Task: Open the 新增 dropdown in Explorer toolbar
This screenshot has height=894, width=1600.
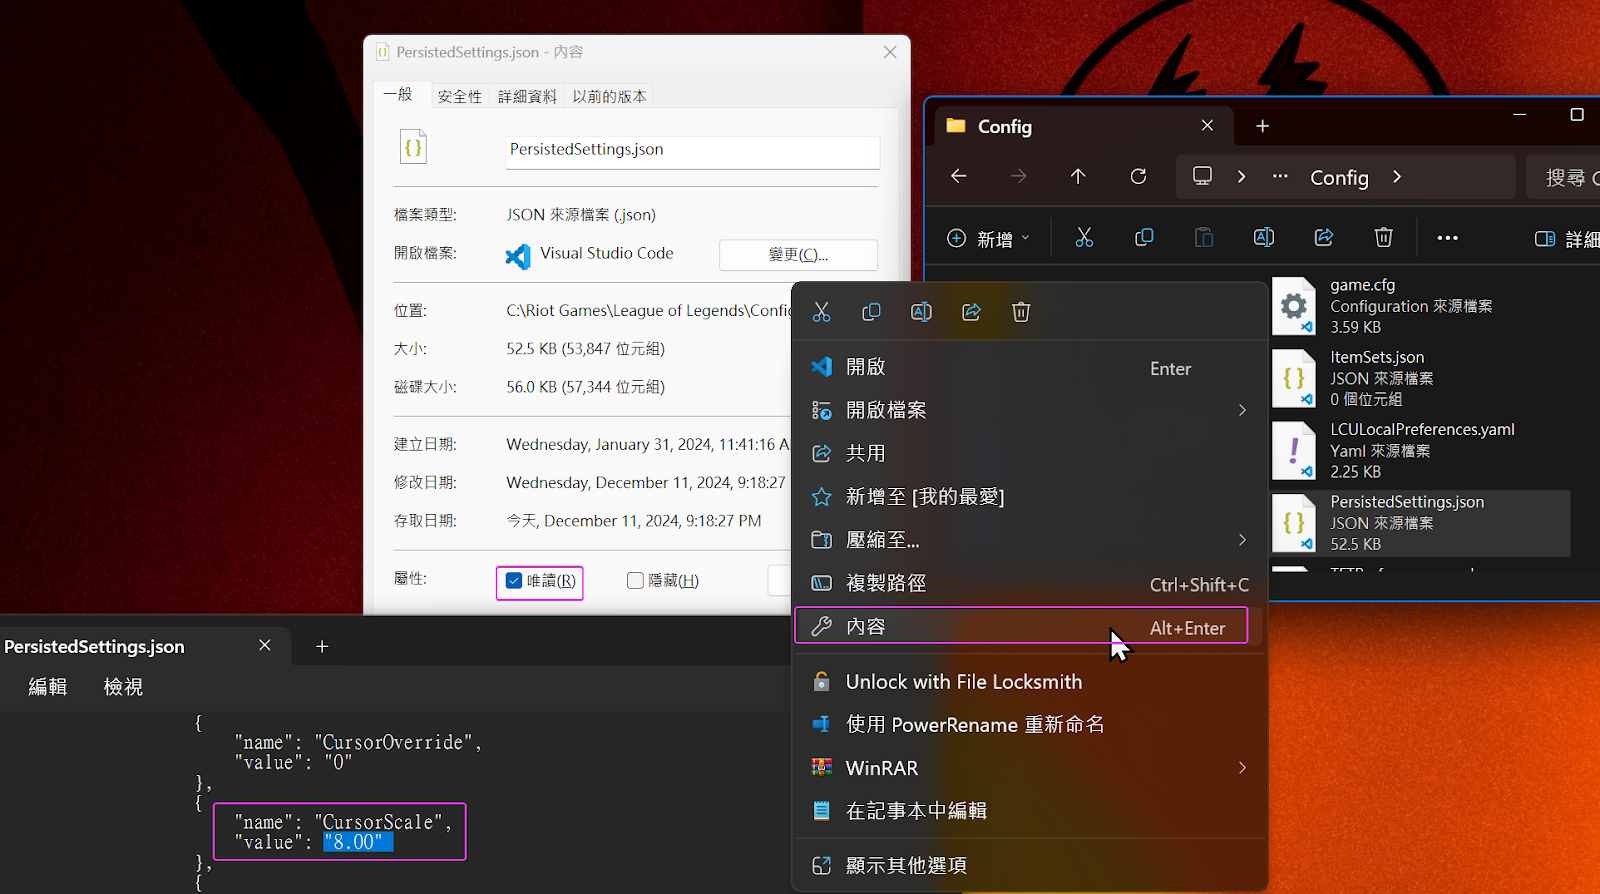Action: pyautogui.click(x=988, y=238)
